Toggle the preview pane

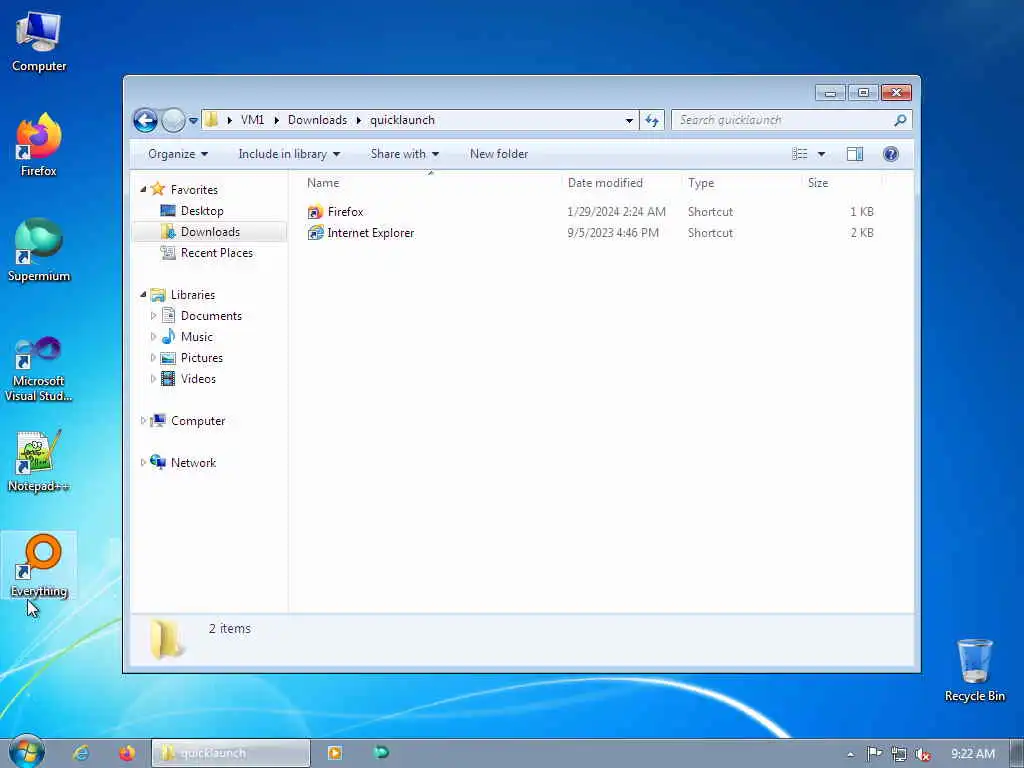855,154
